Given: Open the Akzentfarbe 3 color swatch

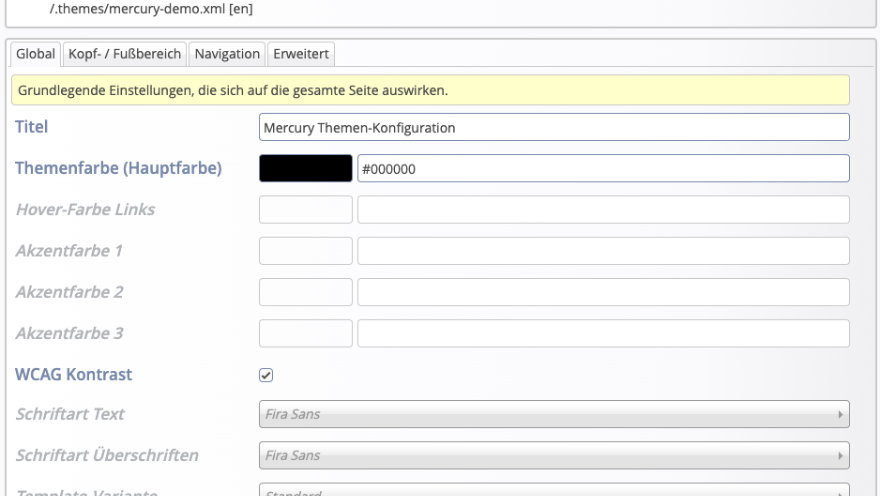Looking at the screenshot, I should (305, 333).
